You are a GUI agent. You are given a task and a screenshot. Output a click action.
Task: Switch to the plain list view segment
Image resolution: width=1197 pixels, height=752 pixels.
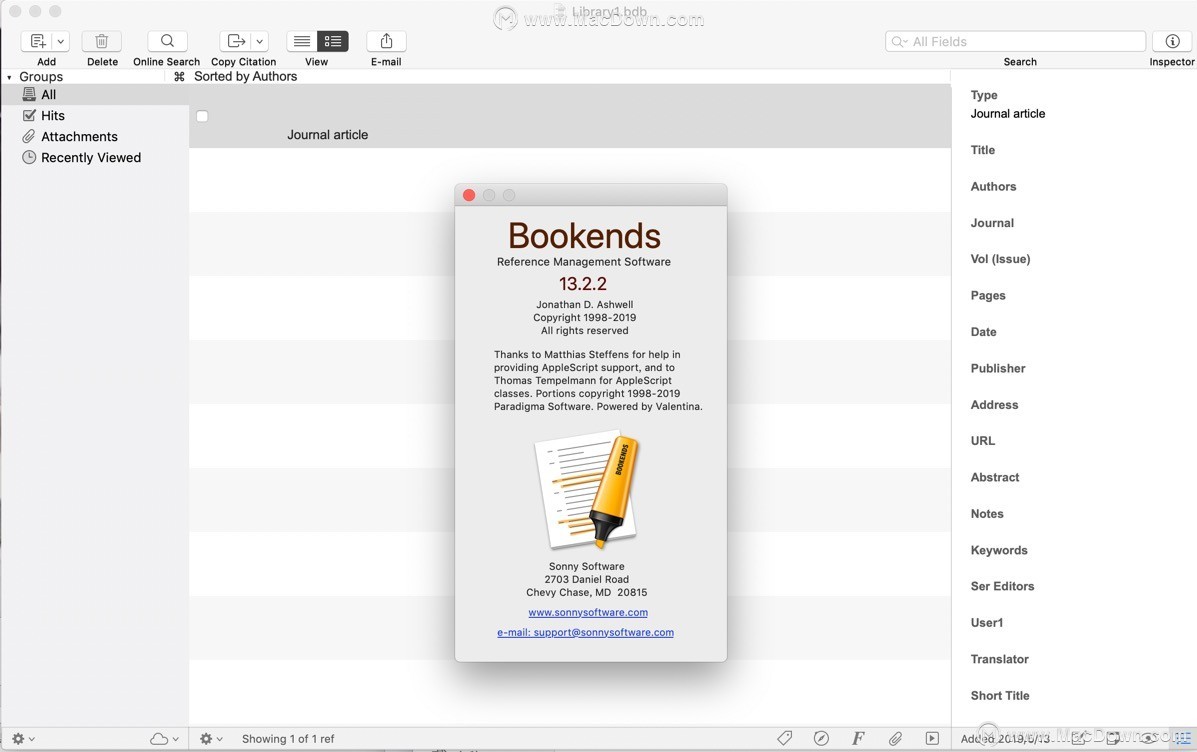[x=302, y=41]
